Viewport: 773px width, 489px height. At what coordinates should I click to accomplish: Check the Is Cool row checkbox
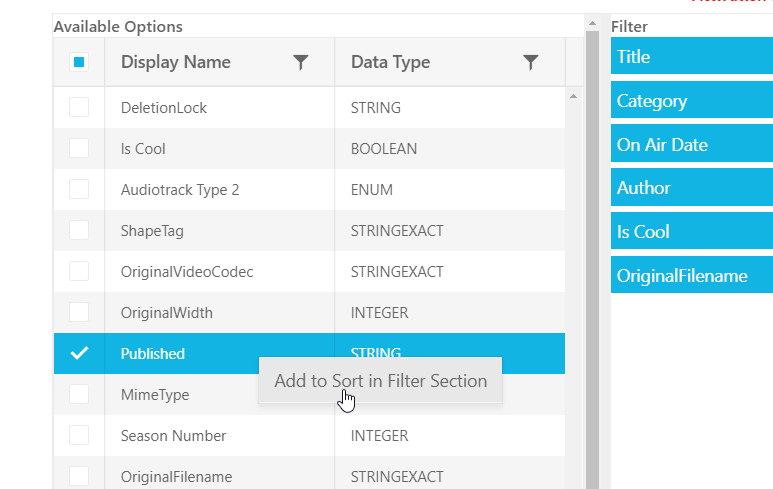coord(79,148)
